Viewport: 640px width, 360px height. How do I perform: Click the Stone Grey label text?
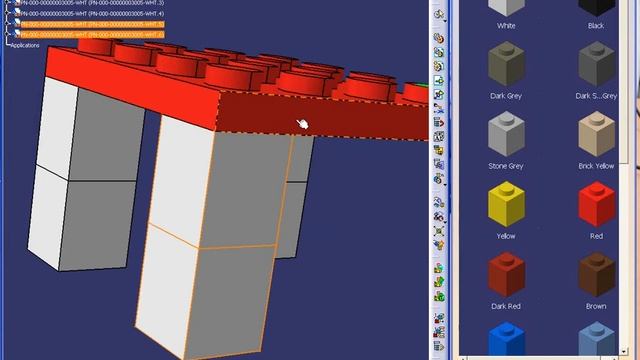click(506, 166)
